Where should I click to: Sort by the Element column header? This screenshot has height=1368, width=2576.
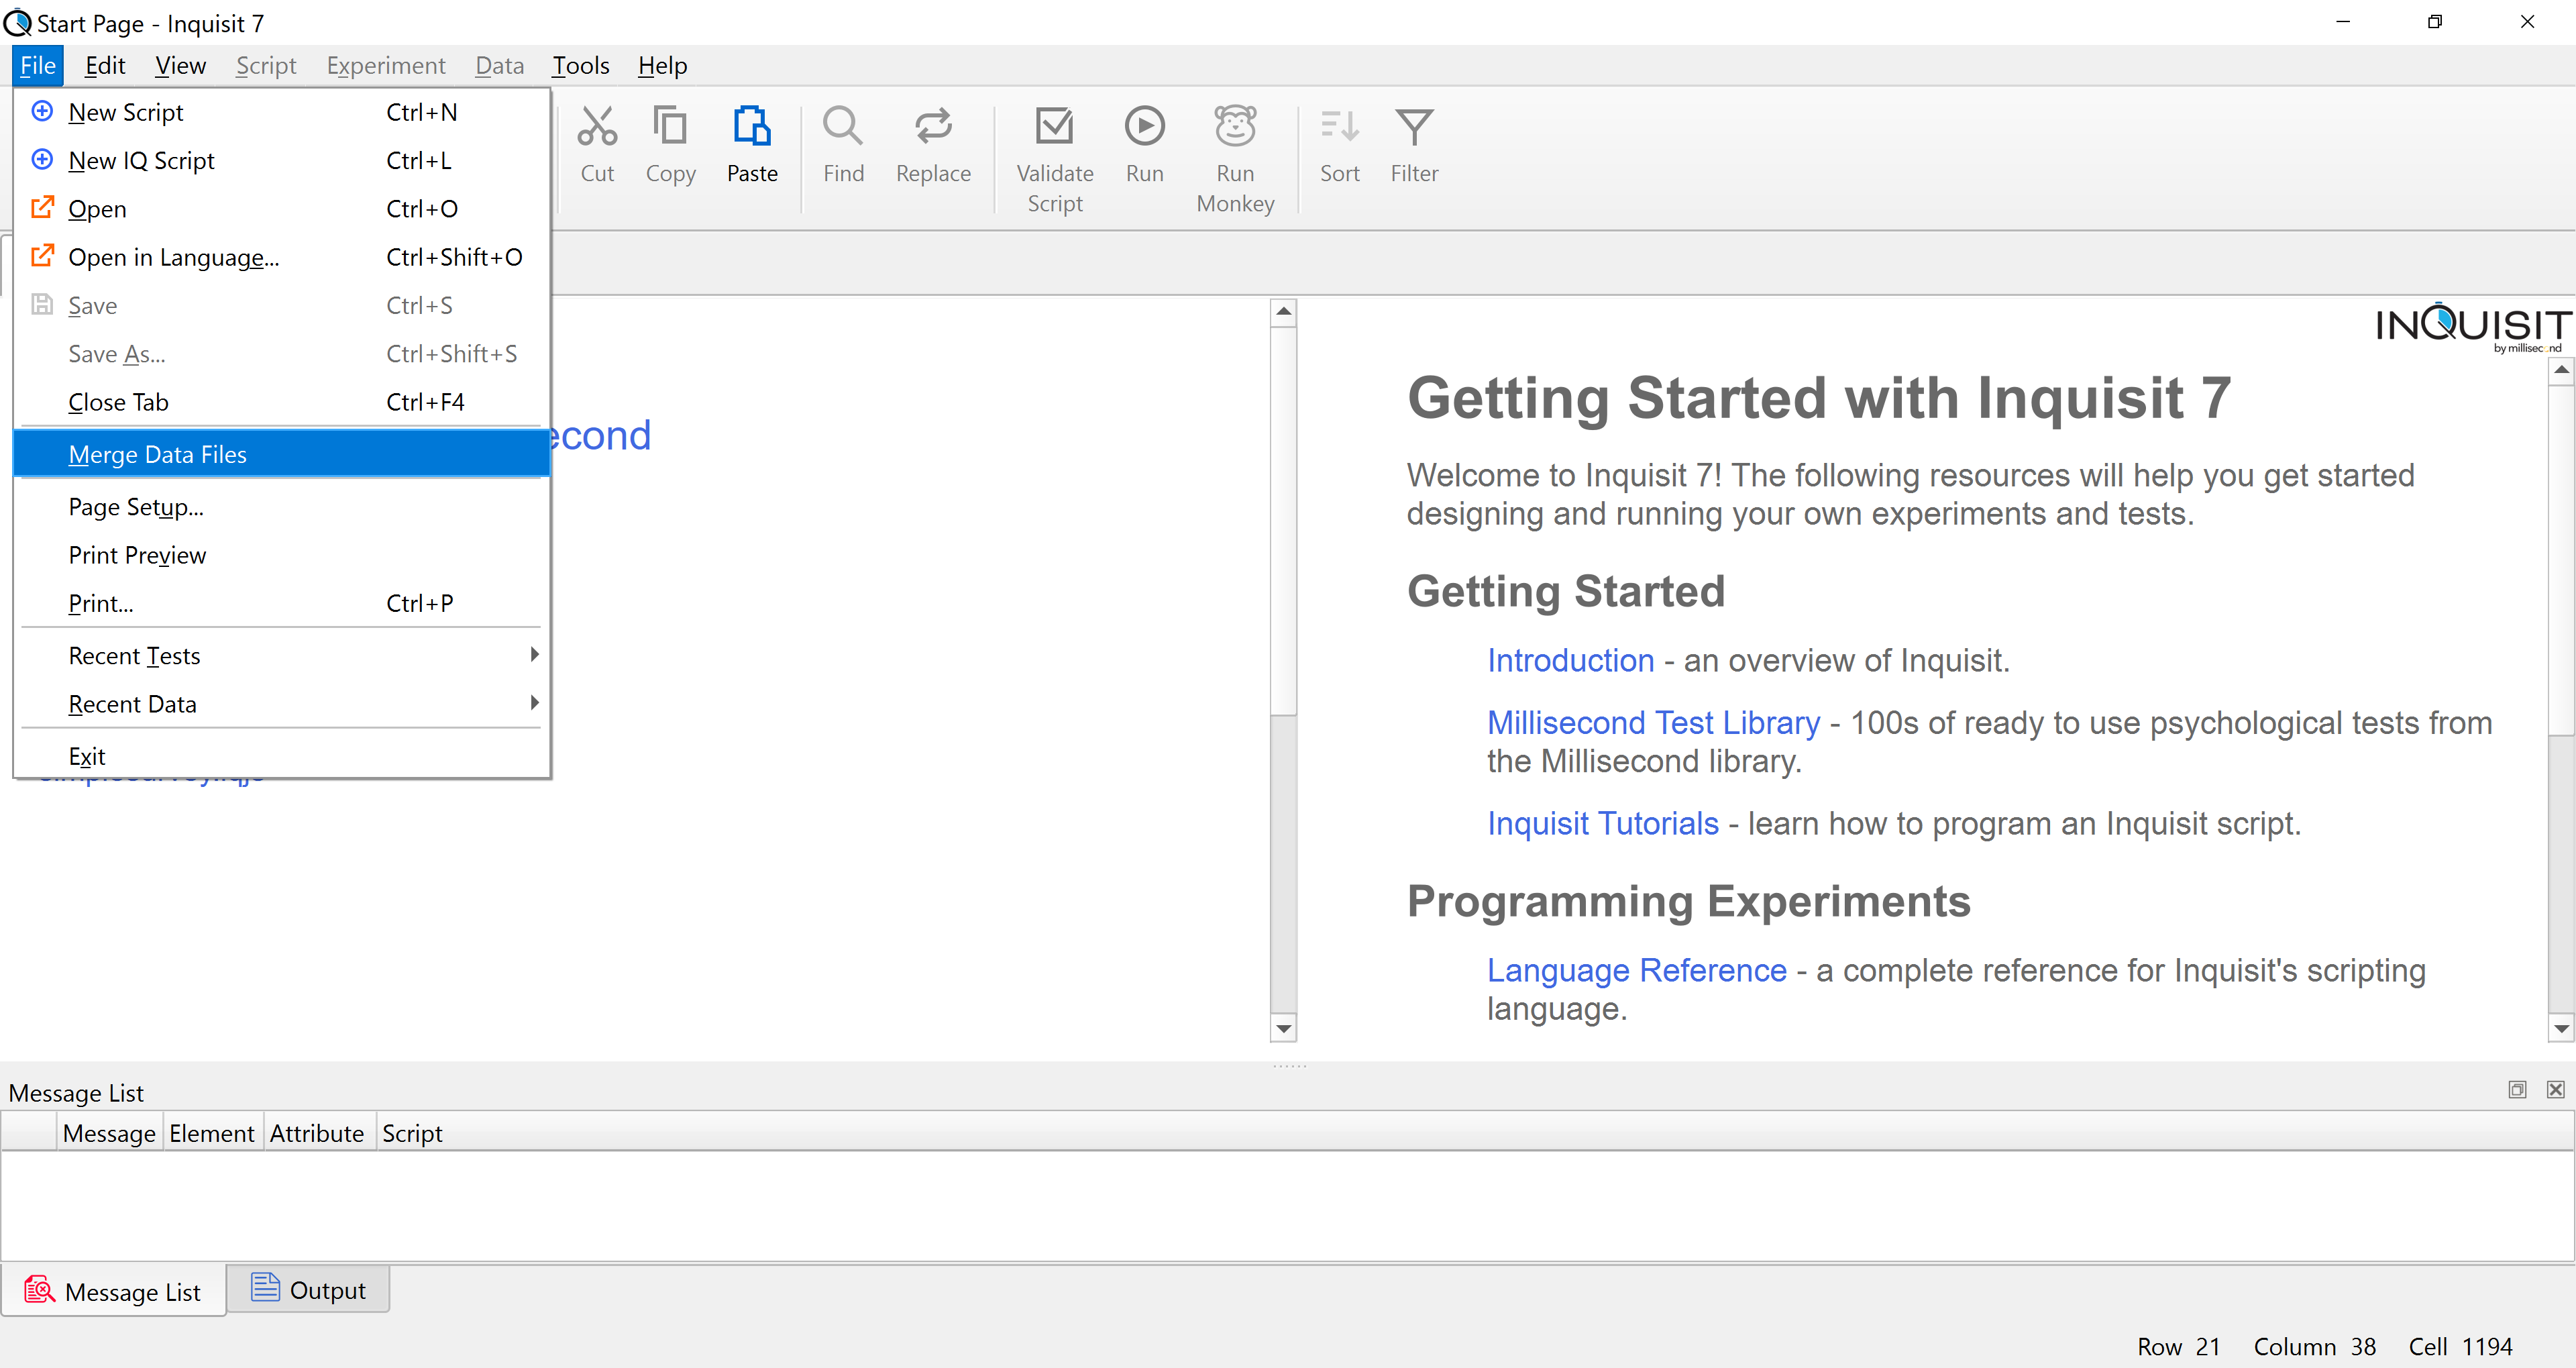coord(212,1132)
